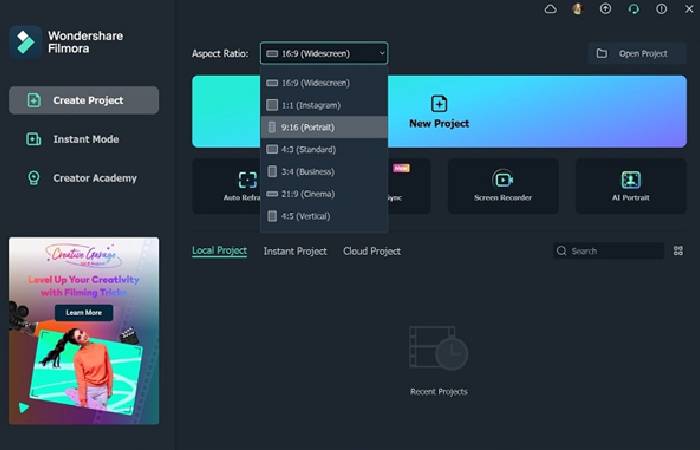Viewport: 700px width, 450px height.
Task: Choose 16:9 (Widescreen) from the list
Action: coord(324,83)
